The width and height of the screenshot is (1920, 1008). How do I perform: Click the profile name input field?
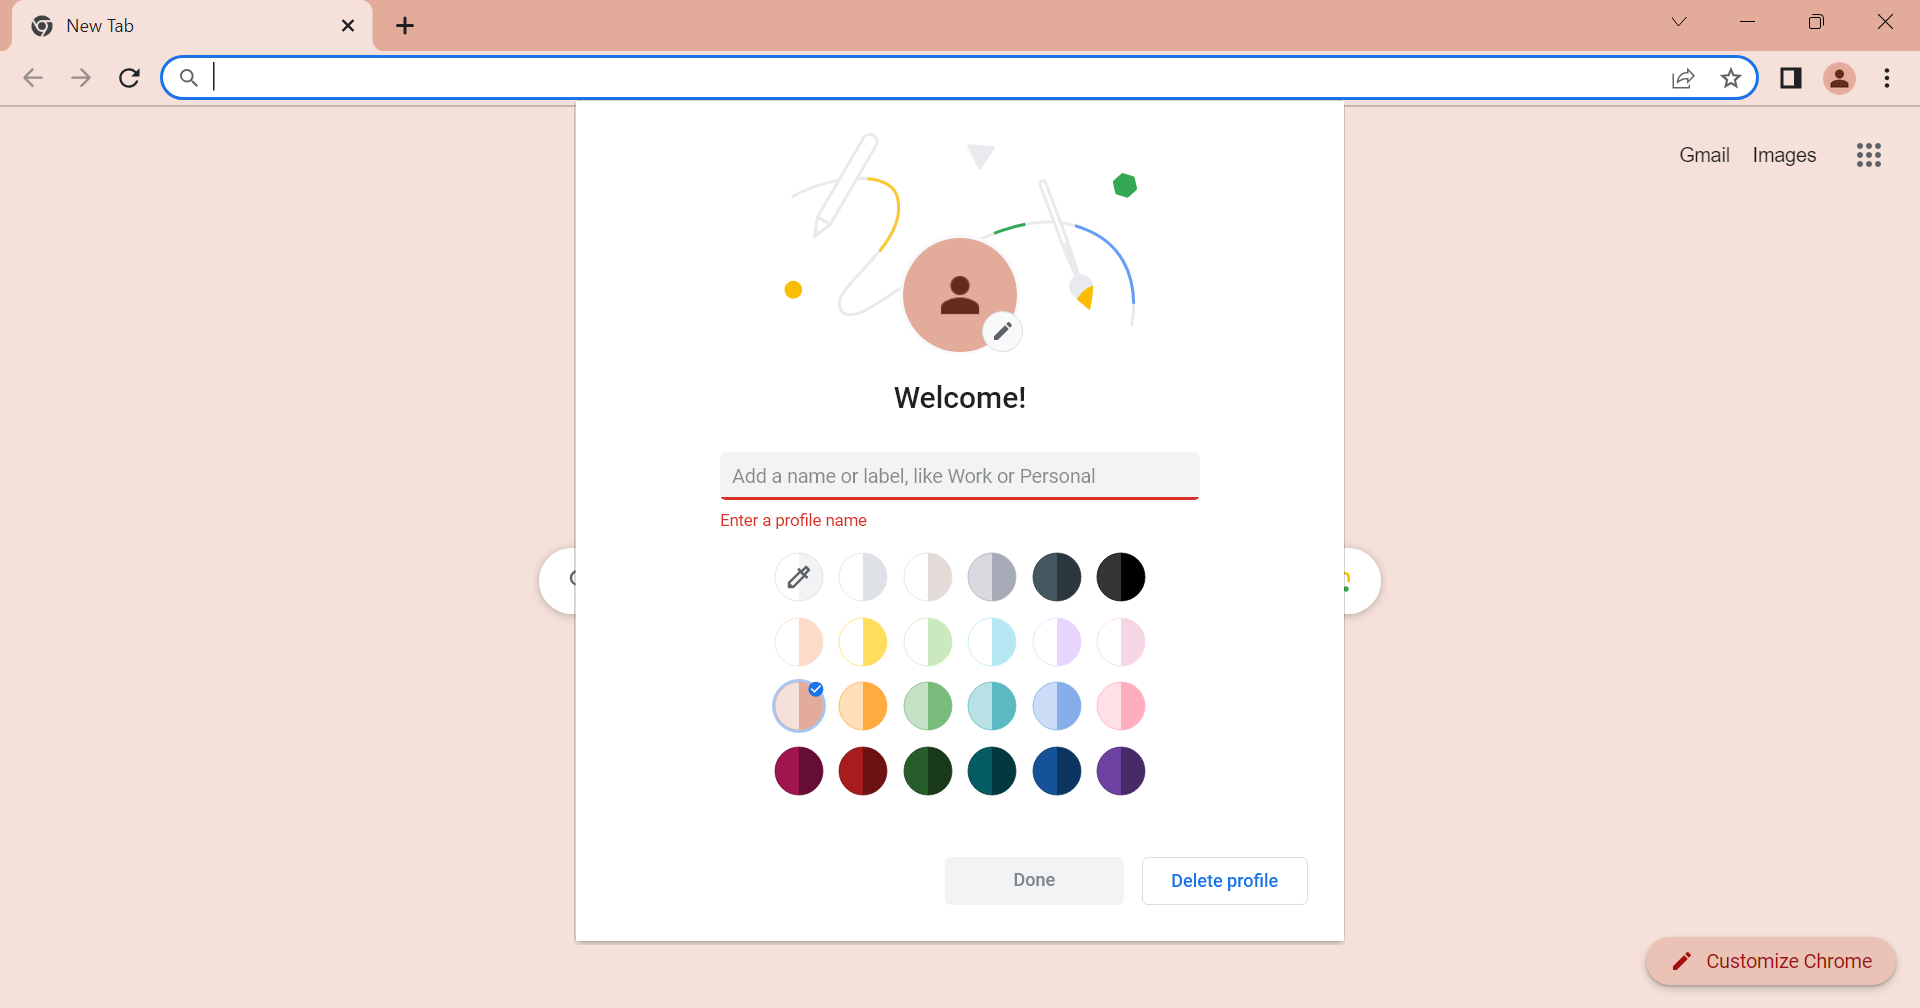959,475
